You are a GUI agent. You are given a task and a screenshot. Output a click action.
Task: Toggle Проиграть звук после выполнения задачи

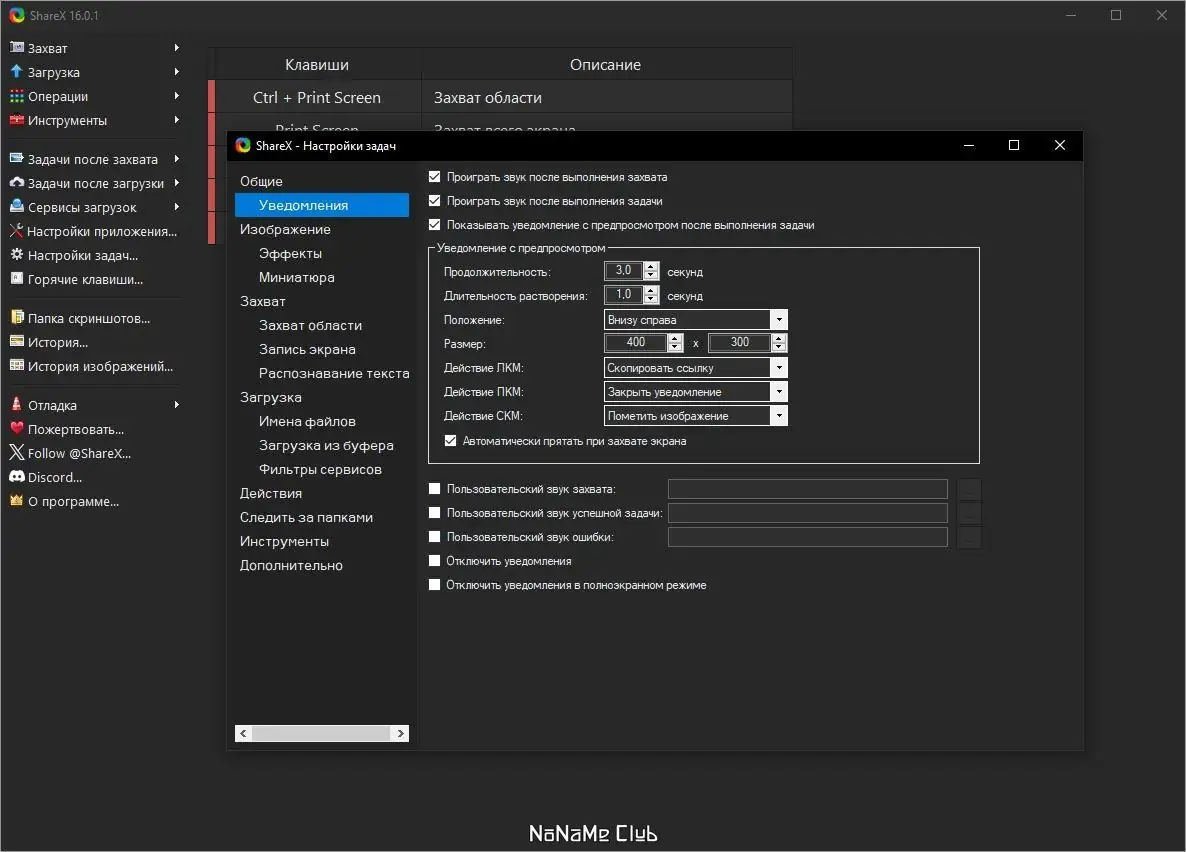434,201
